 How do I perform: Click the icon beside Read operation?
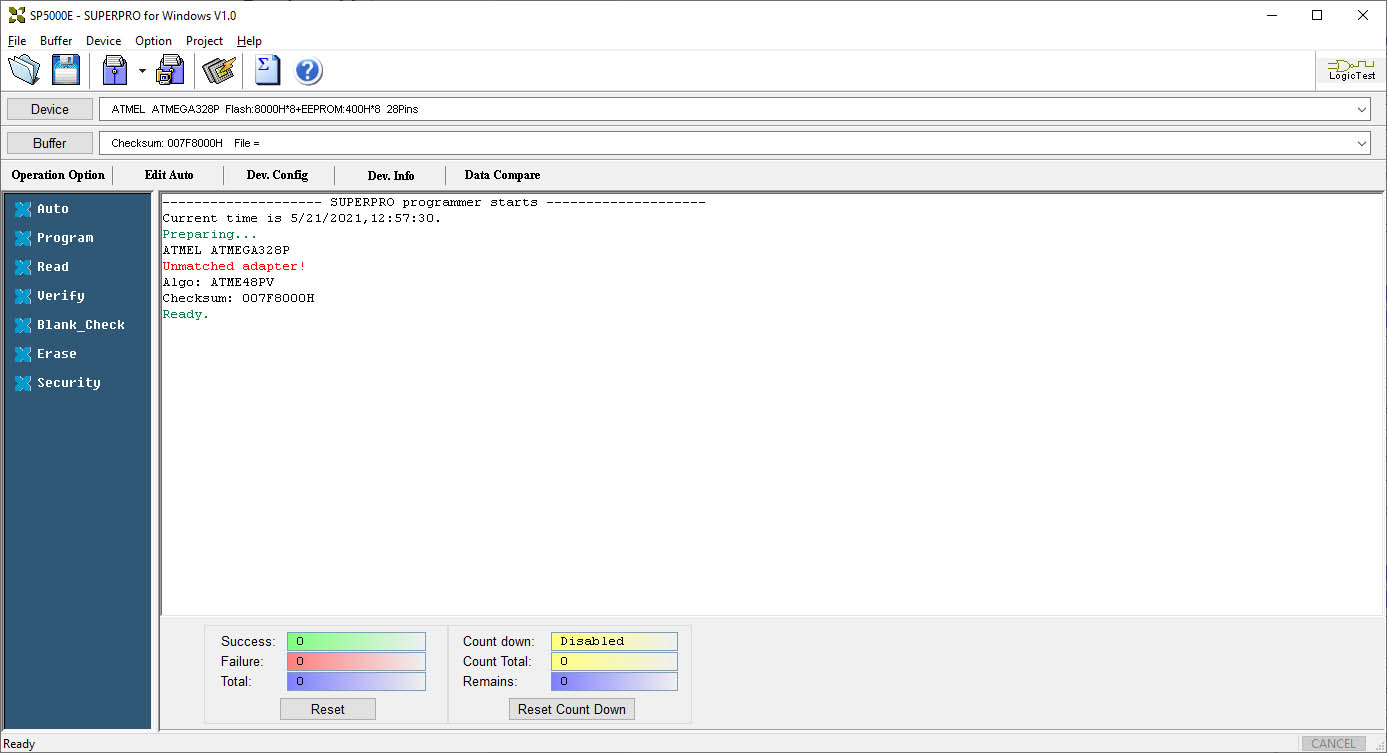[23, 267]
